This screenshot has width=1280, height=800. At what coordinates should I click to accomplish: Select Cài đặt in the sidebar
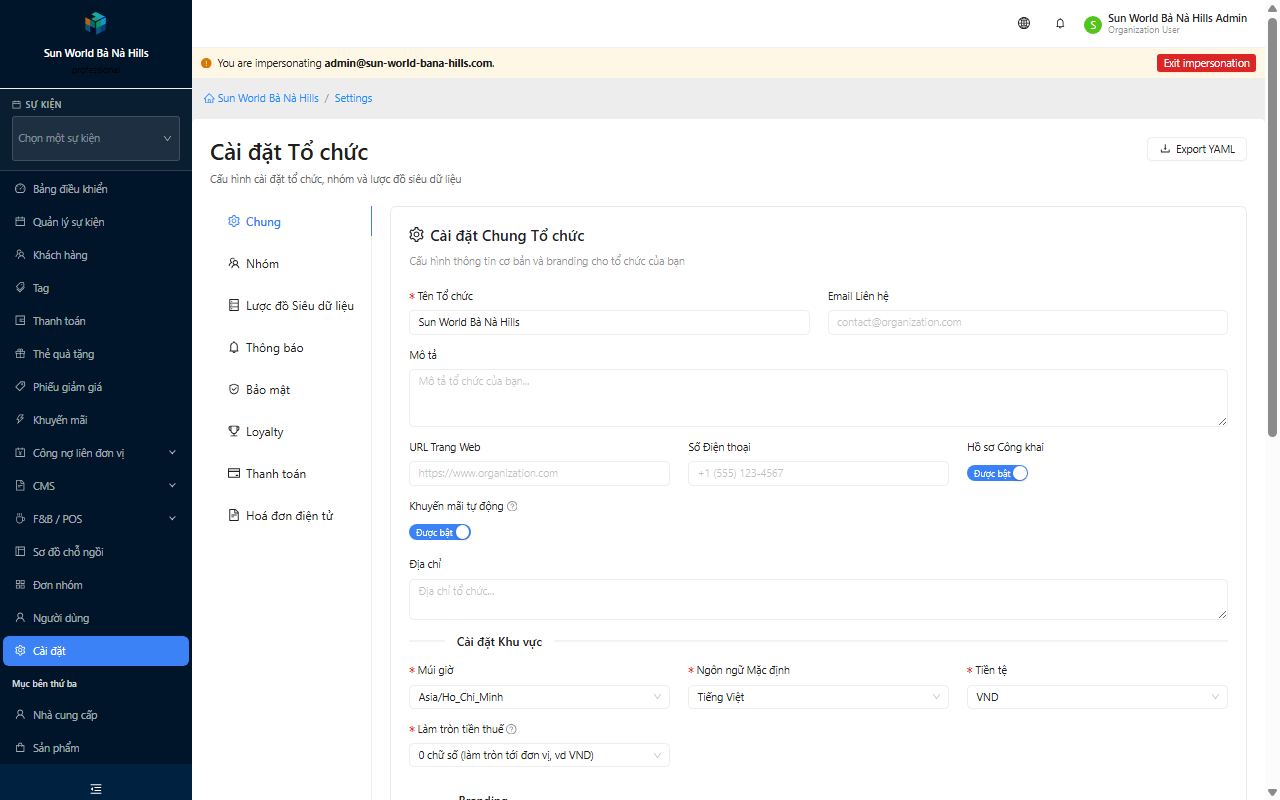coord(96,651)
